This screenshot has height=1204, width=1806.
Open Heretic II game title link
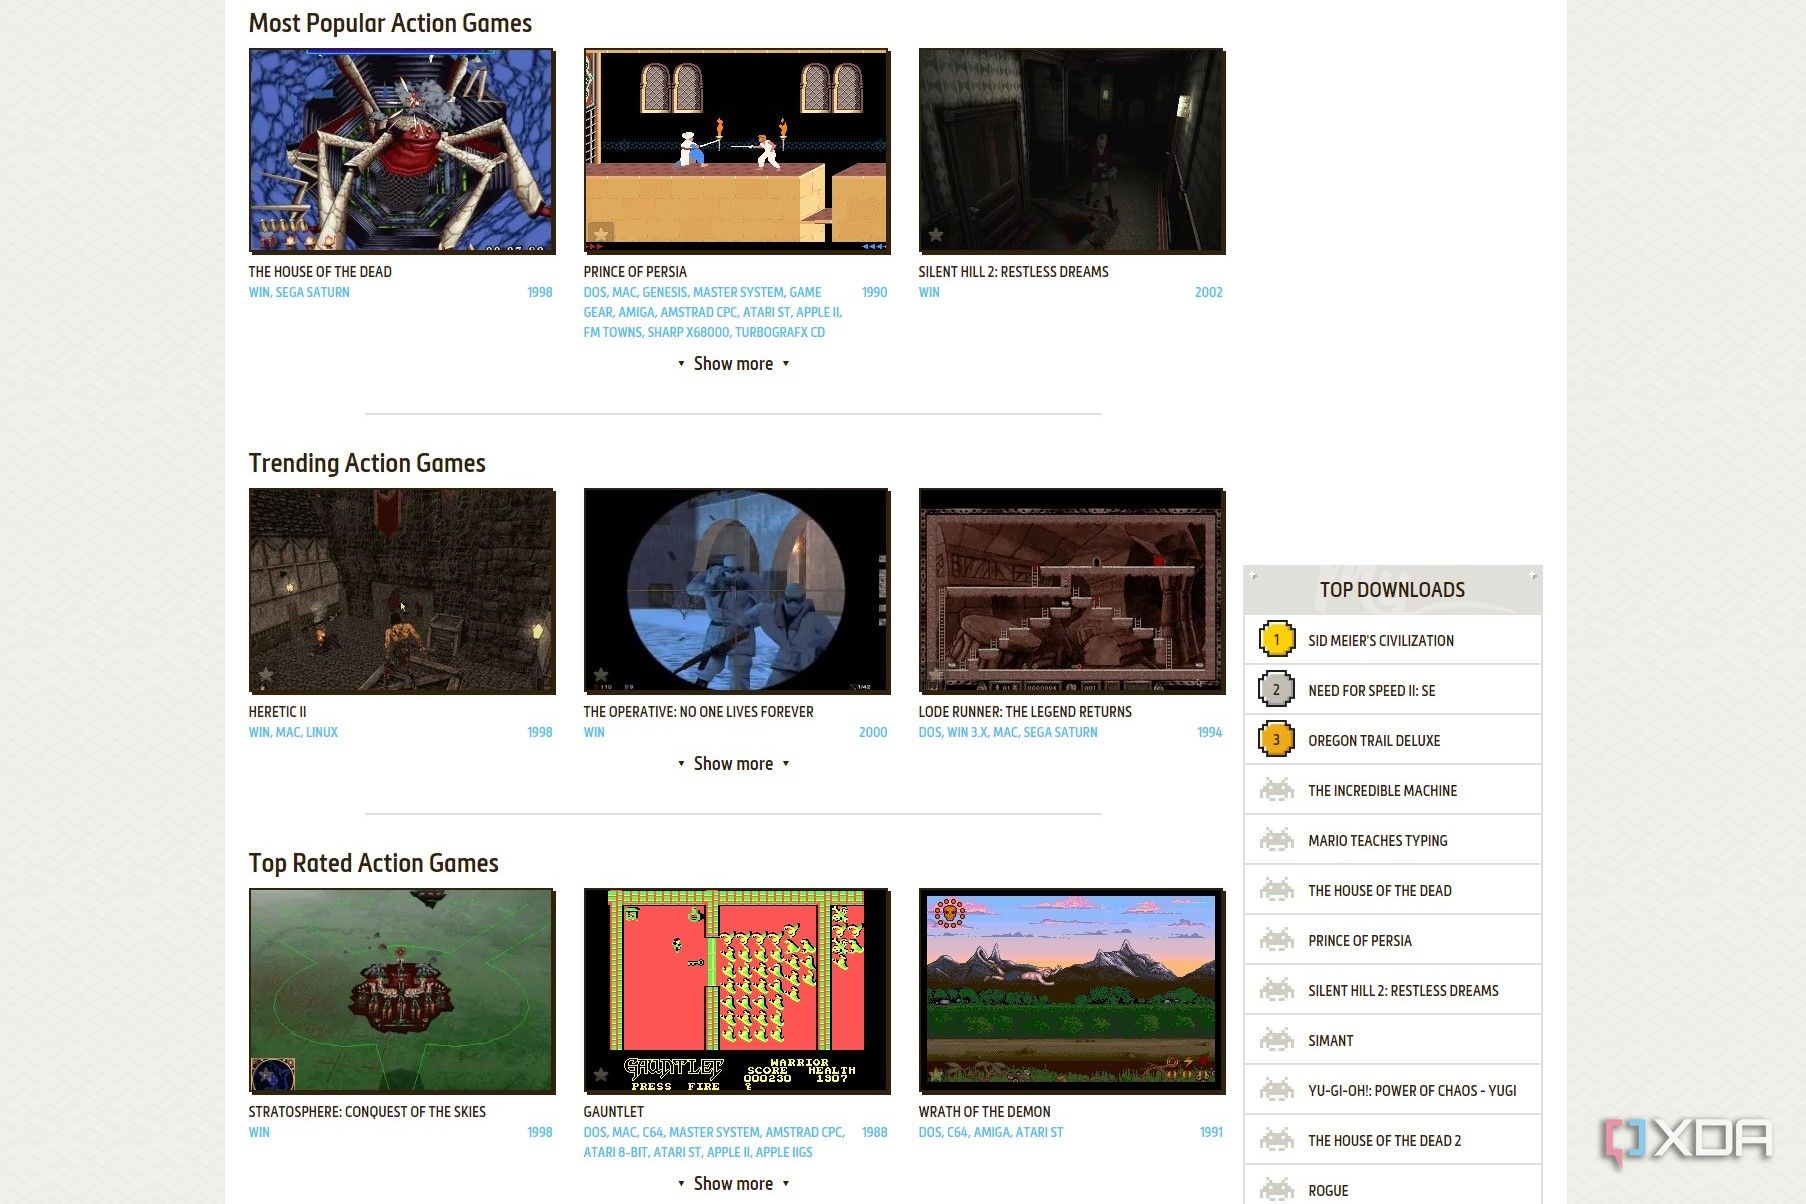pyautogui.click(x=278, y=712)
